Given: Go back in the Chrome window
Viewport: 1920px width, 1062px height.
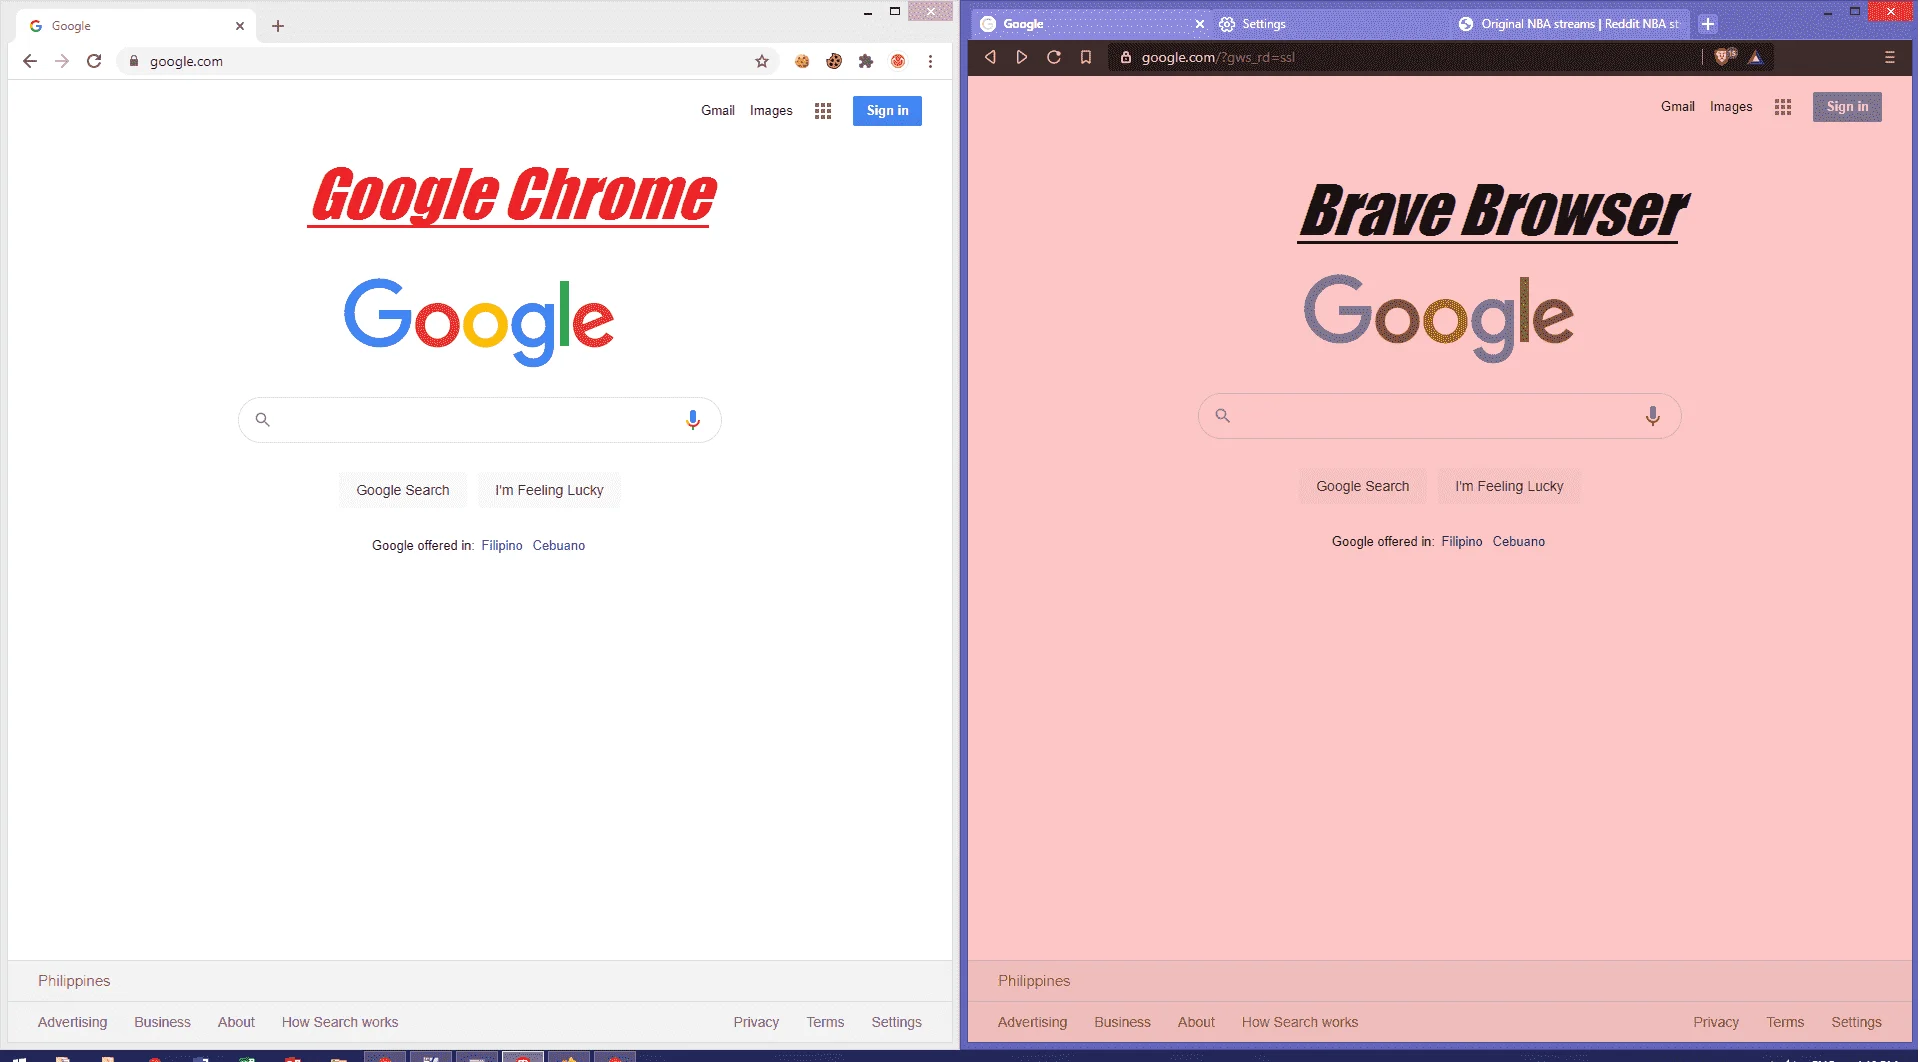Looking at the screenshot, I should [30, 61].
